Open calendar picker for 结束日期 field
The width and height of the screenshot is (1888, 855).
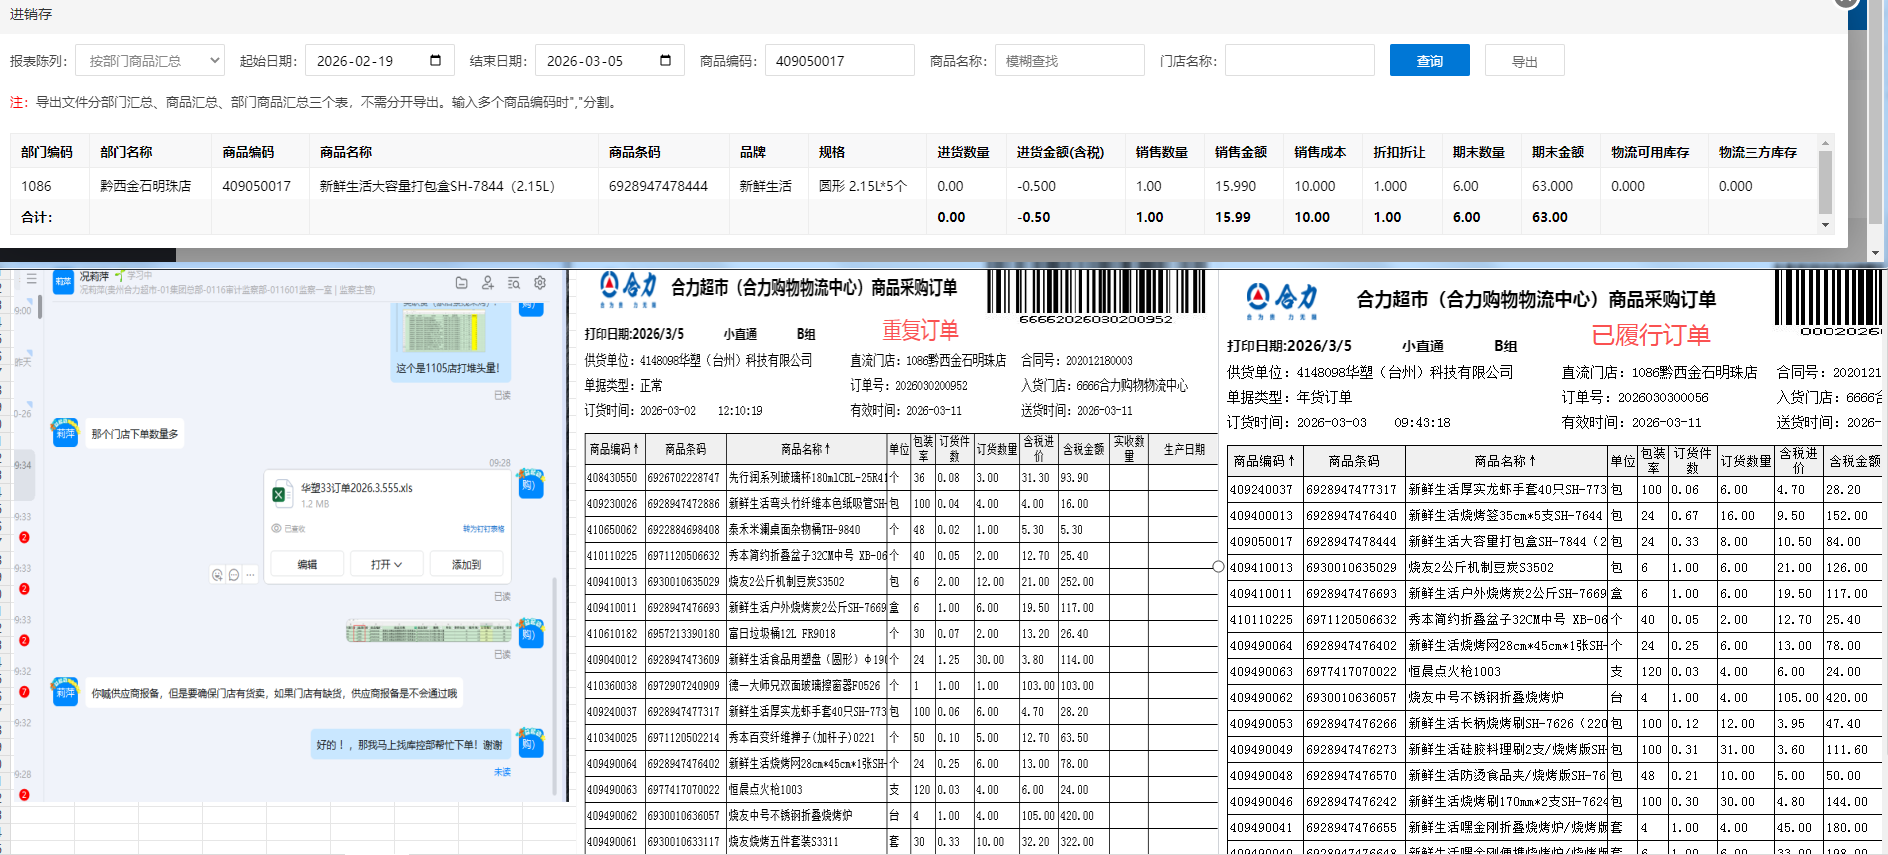click(x=665, y=61)
